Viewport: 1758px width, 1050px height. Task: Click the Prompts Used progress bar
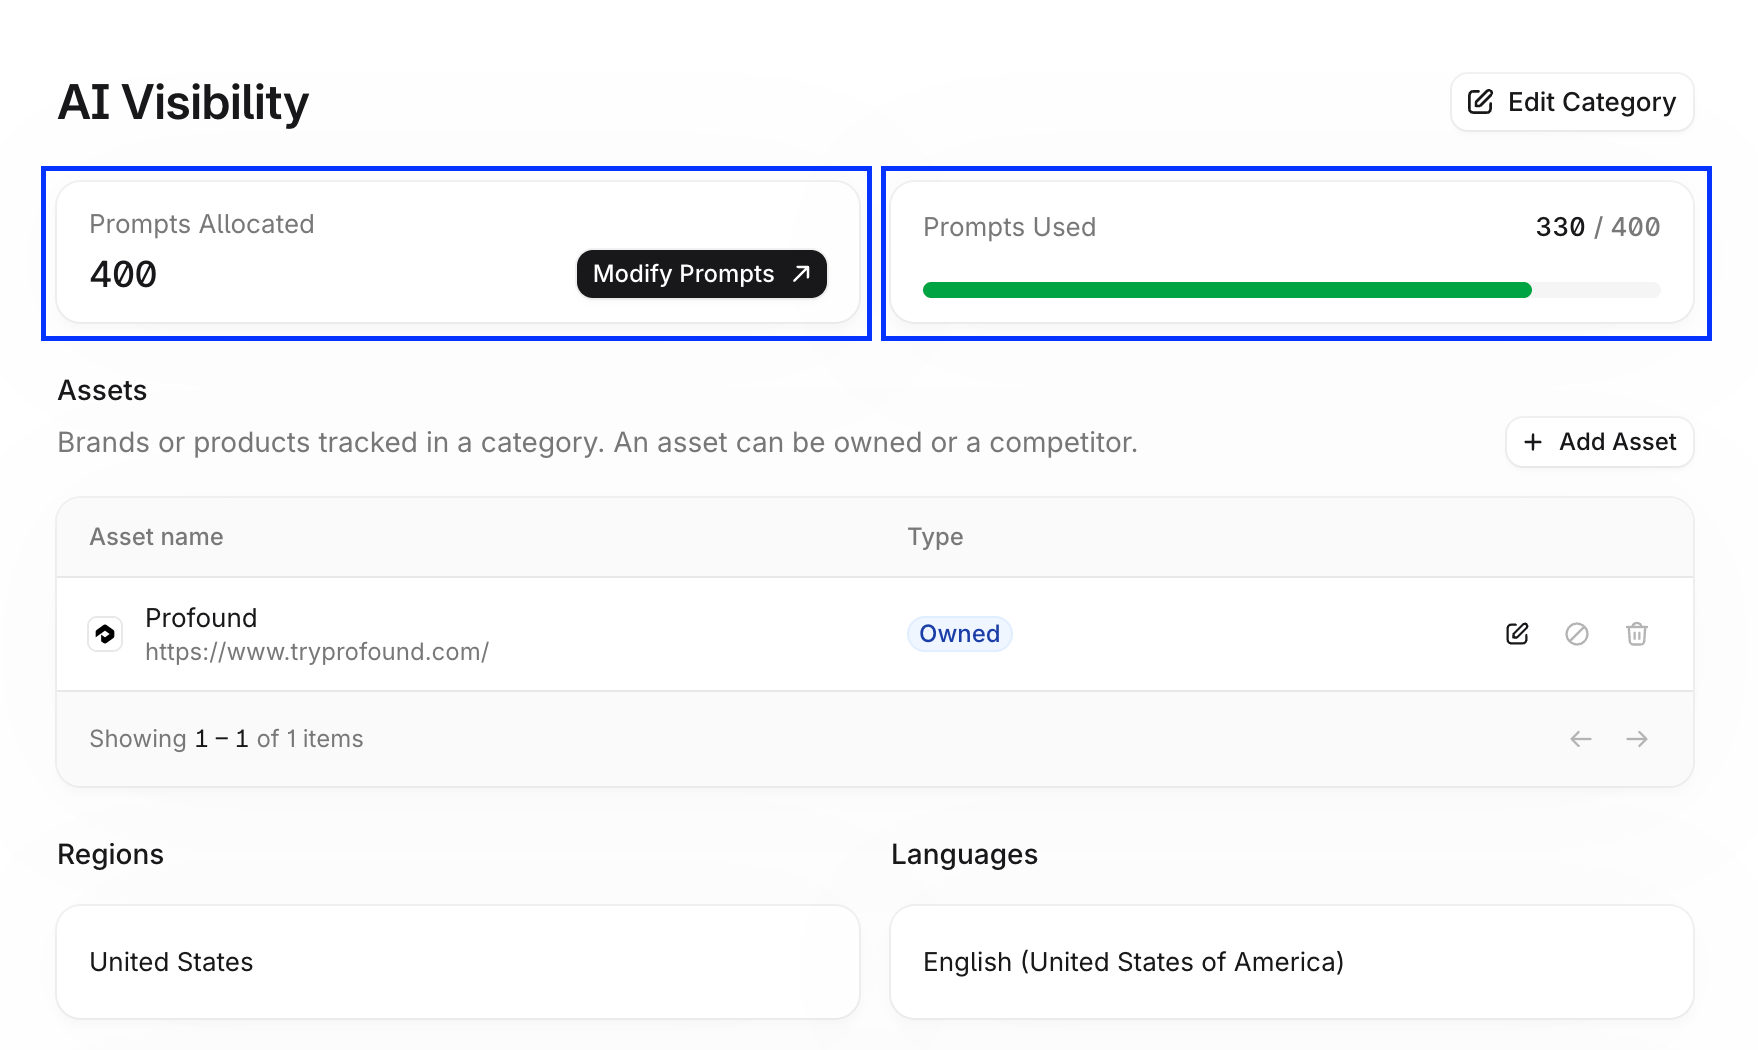pyautogui.click(x=1292, y=290)
